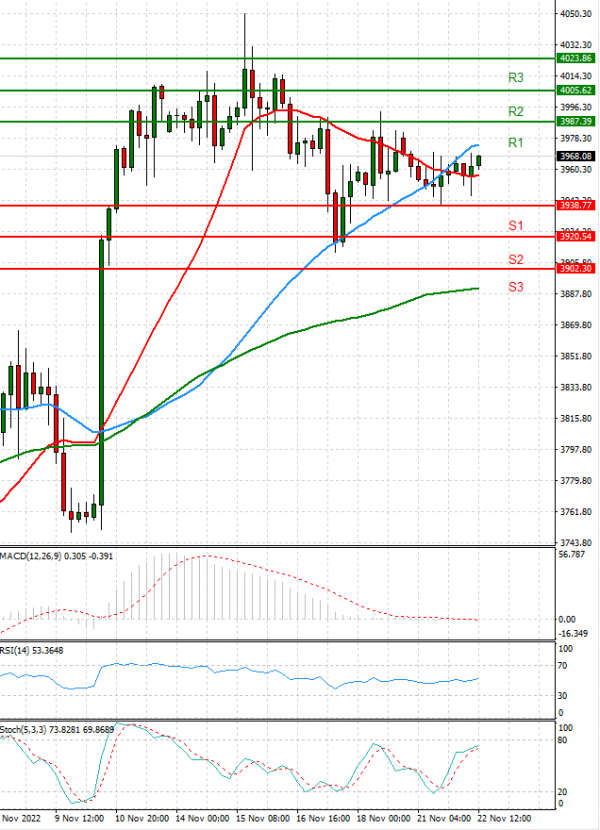Click the RSI scale level 30

pos(563,696)
